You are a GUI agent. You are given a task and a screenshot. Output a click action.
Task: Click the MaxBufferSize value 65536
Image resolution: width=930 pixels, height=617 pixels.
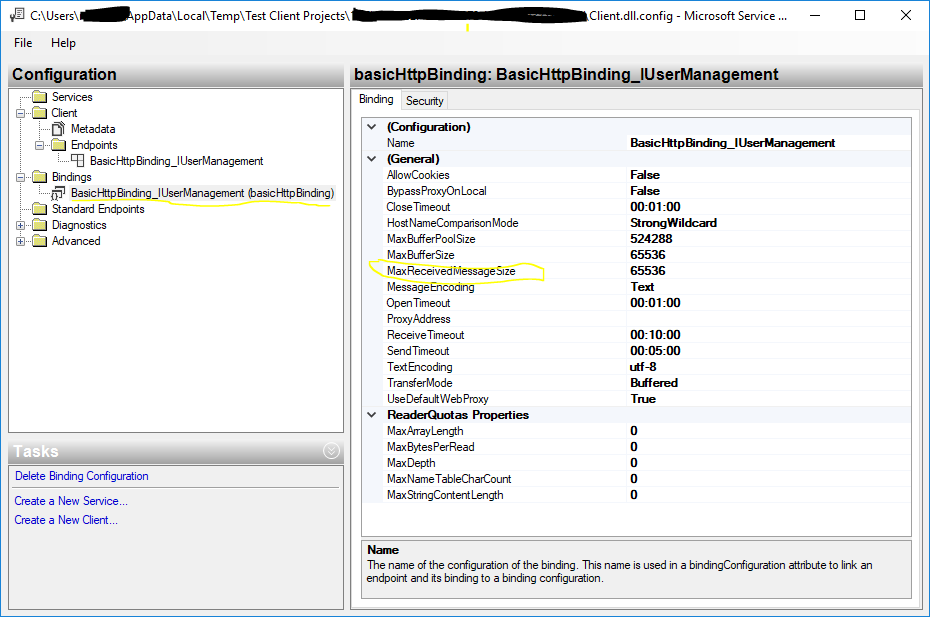(x=769, y=255)
